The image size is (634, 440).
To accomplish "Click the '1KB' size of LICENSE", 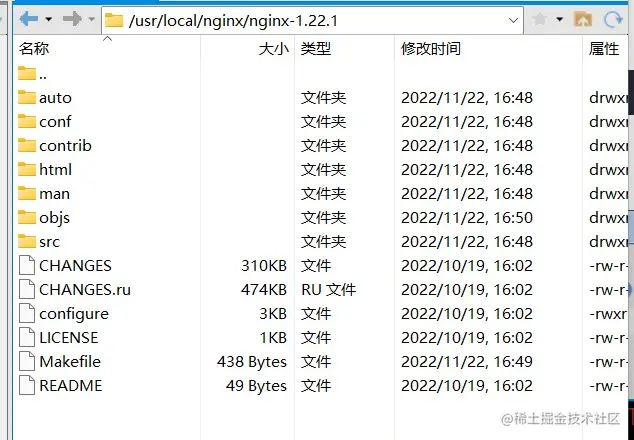I will point(273,338).
